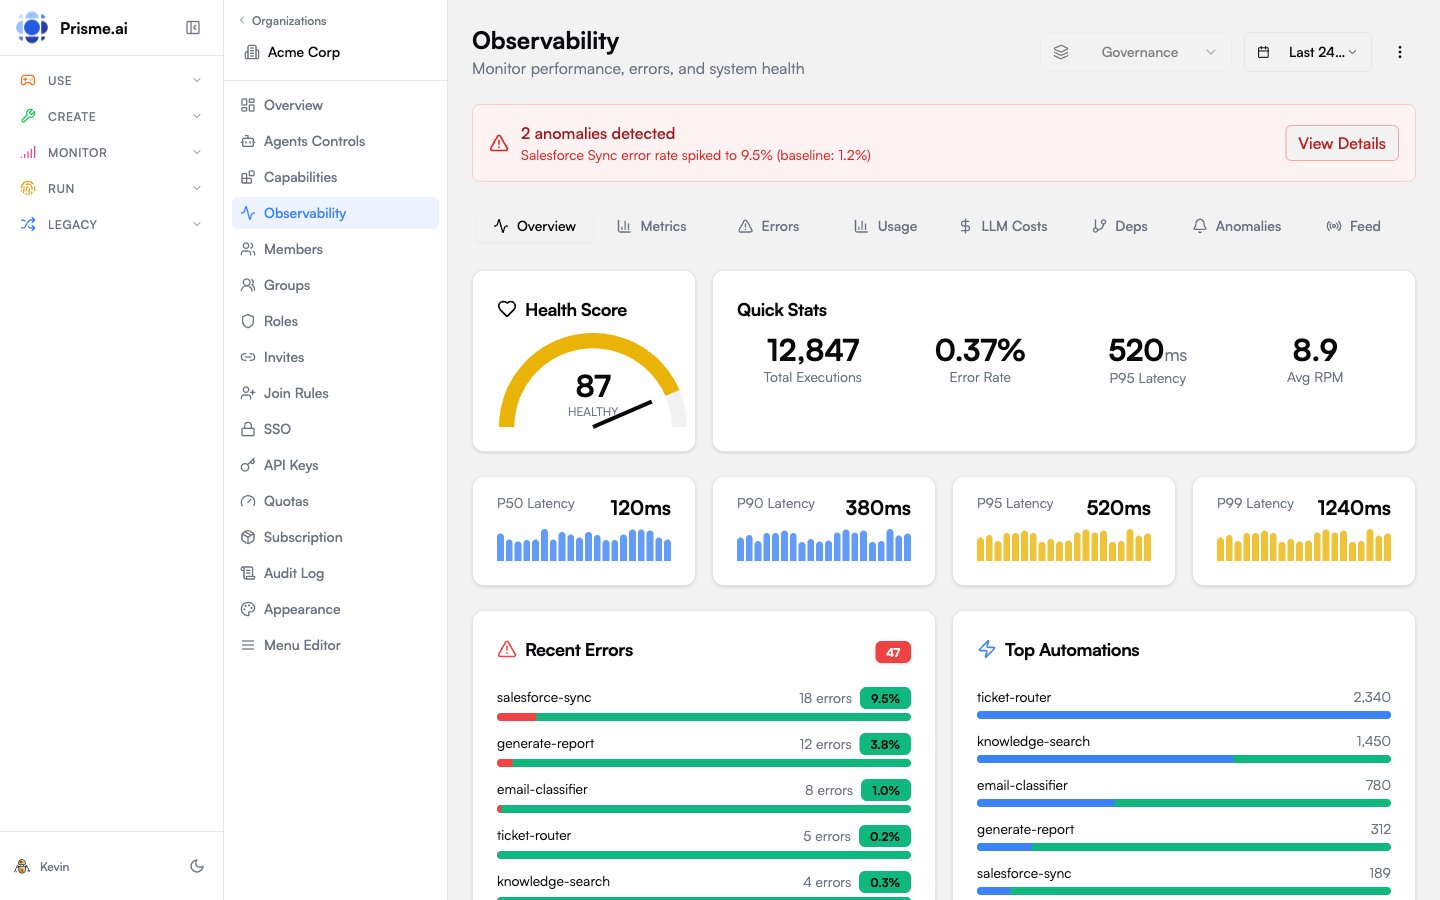Viewport: 1440px width, 900px height.
Task: Click the lightning icon beside Top Automations
Action: (987, 649)
